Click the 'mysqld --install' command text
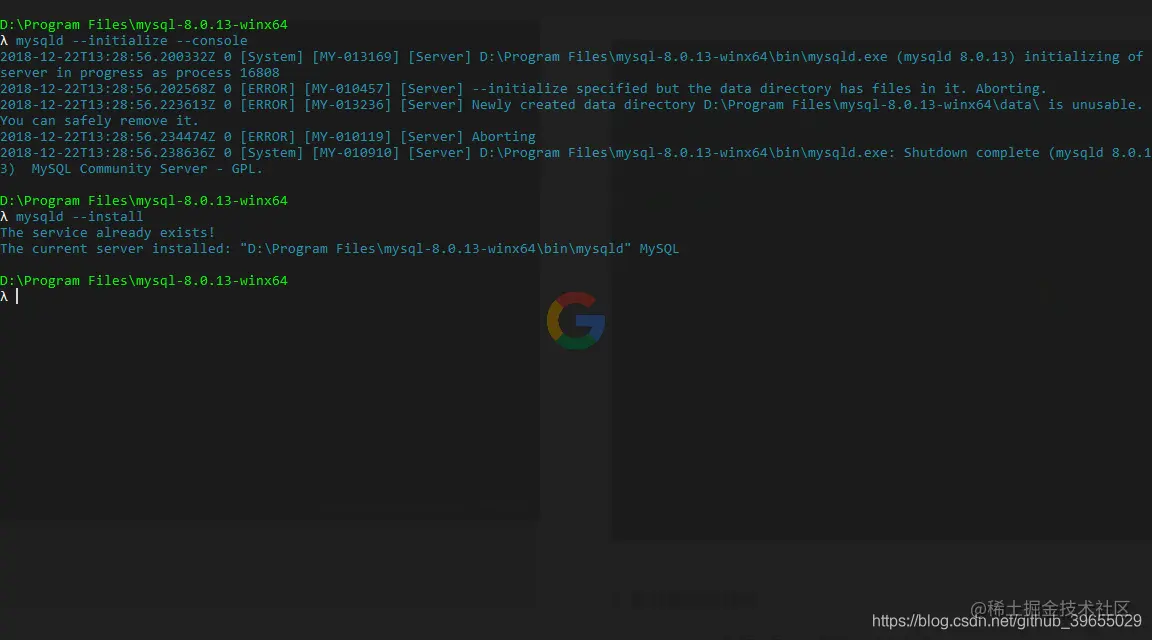The image size is (1152, 640). (79, 217)
